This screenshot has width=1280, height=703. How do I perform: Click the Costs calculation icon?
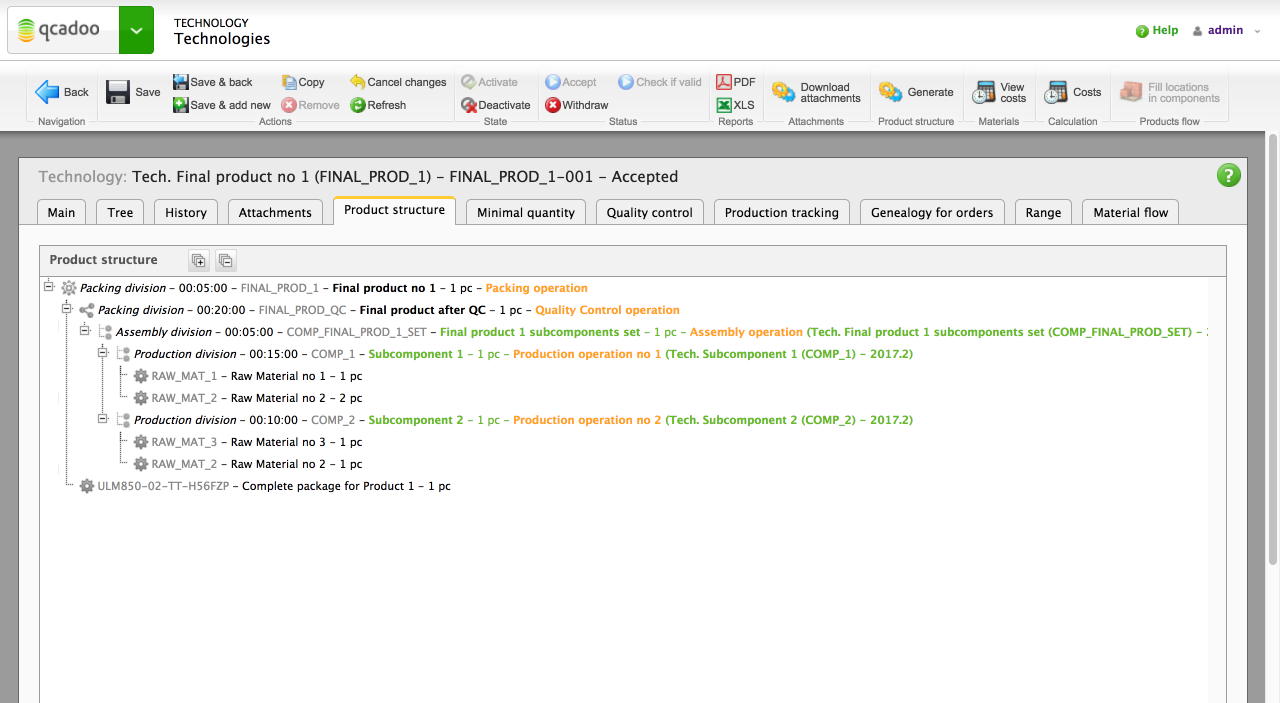tap(1056, 92)
